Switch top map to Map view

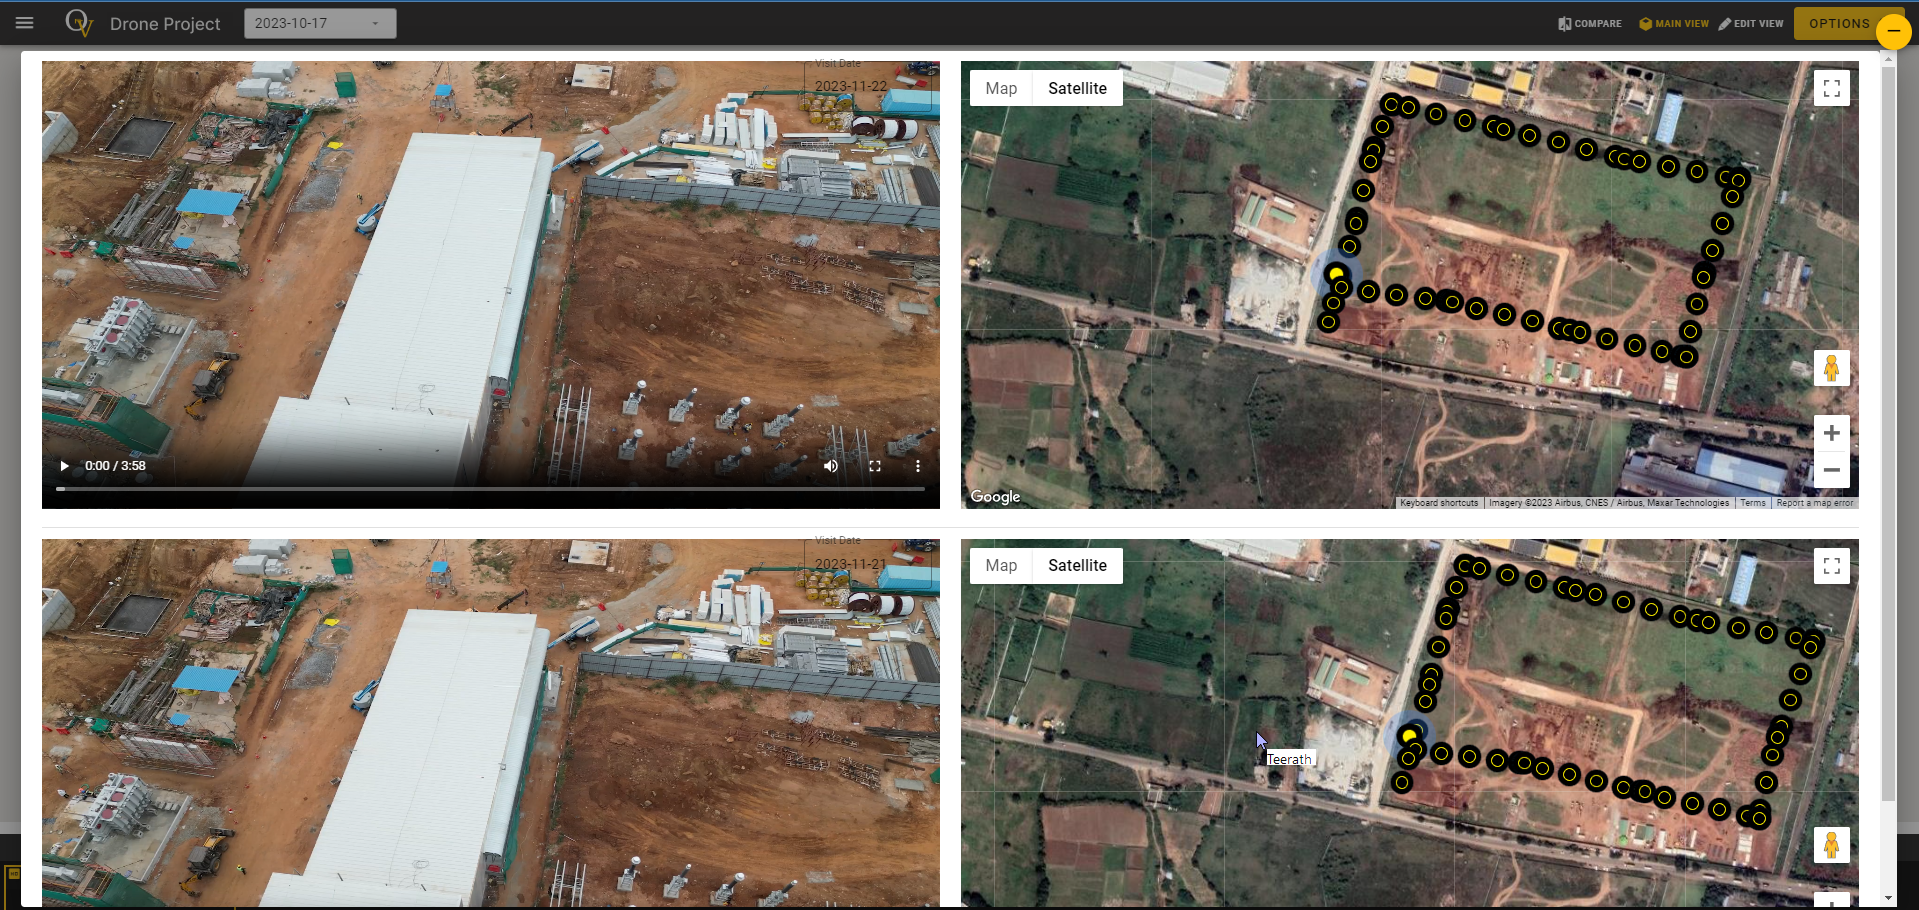point(1001,88)
